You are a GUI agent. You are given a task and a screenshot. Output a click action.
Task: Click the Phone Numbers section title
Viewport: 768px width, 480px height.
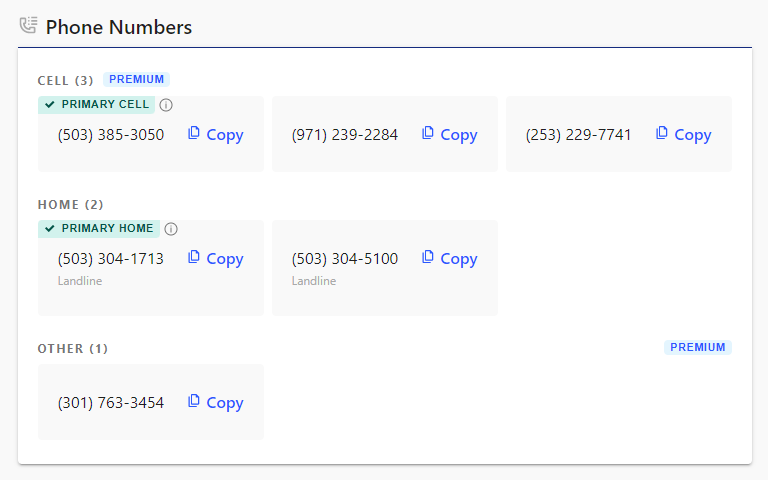click(x=119, y=27)
